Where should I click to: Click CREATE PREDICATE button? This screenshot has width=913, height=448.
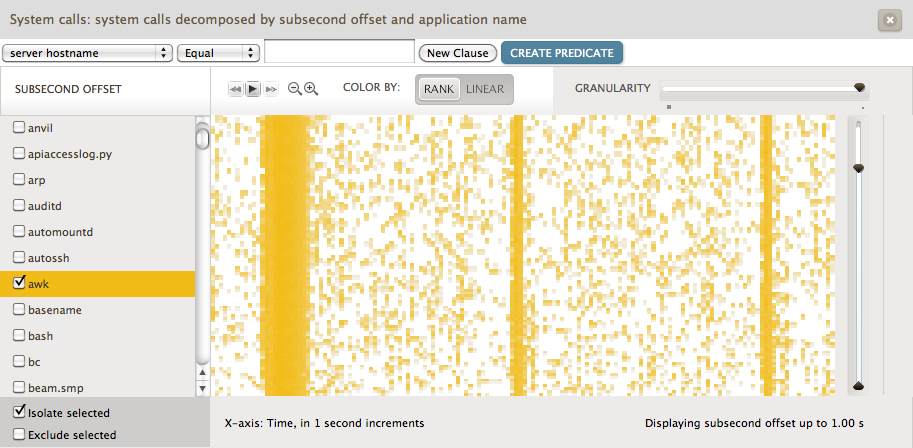(x=562, y=53)
